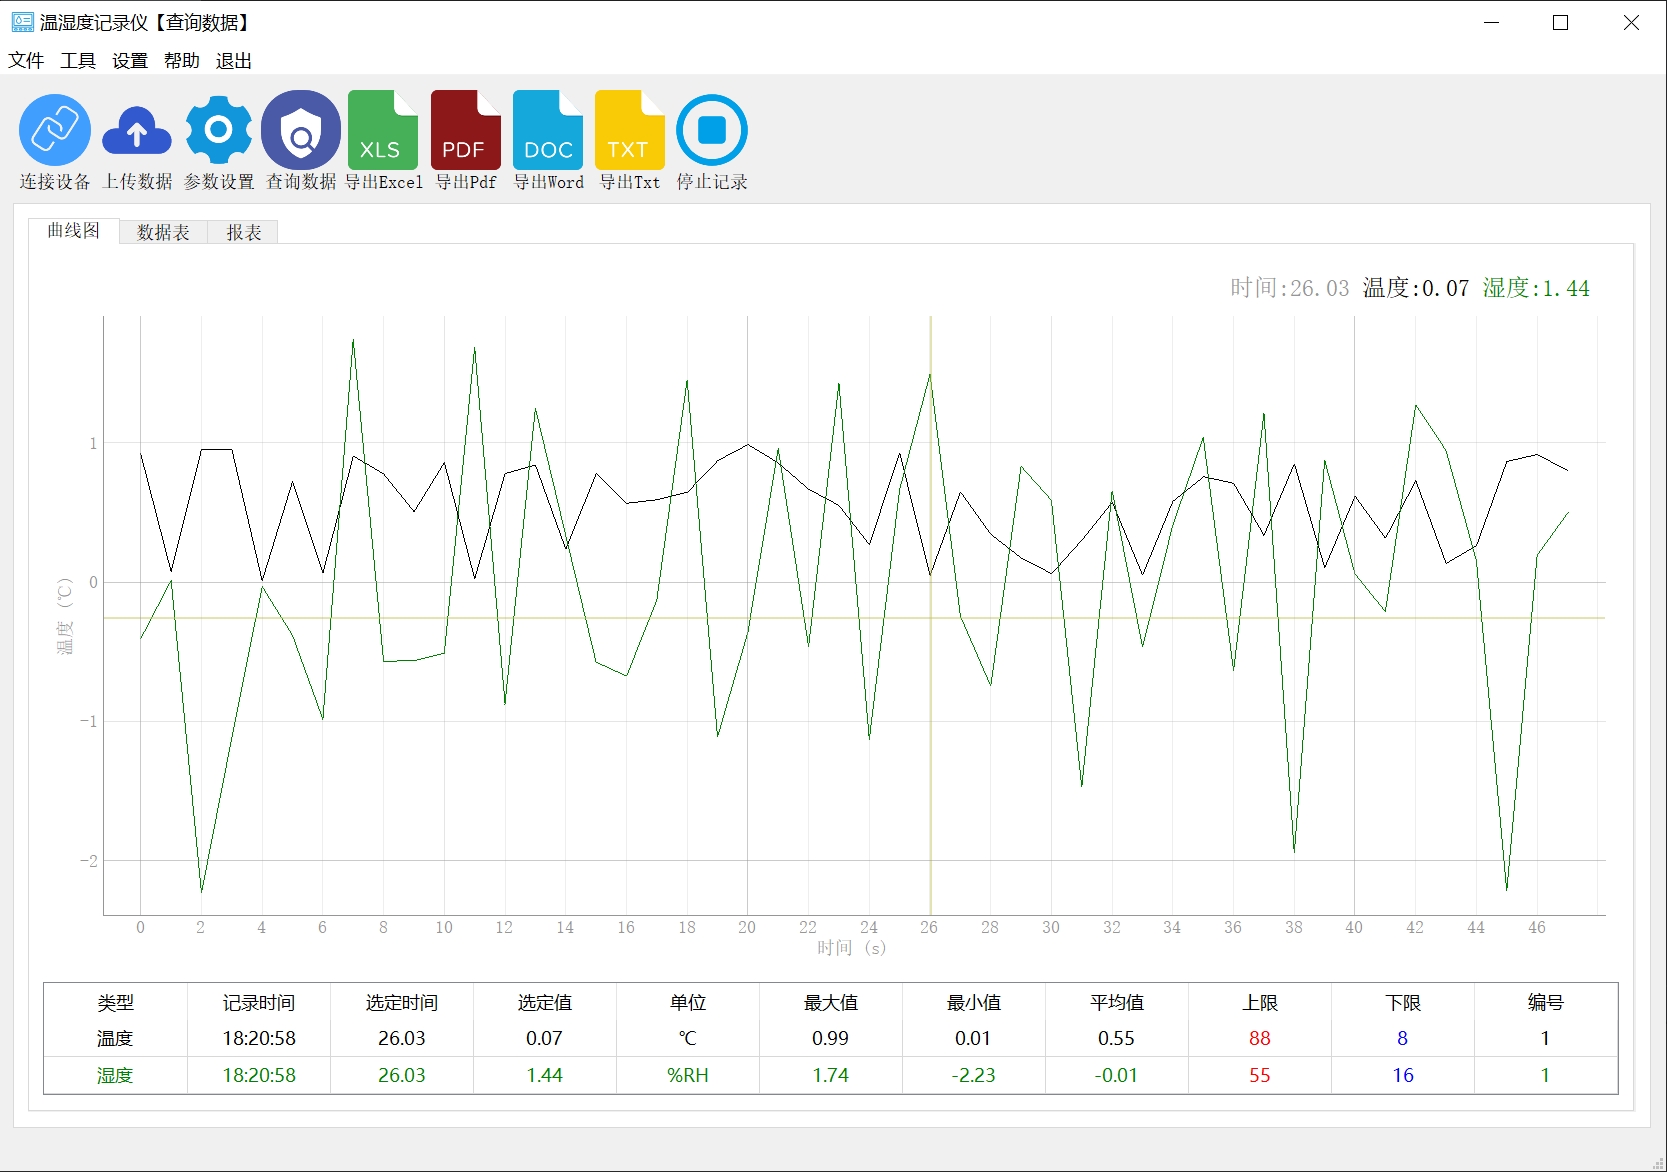Export to Excel with XLS icon
The width and height of the screenshot is (1667, 1172).
tap(383, 130)
